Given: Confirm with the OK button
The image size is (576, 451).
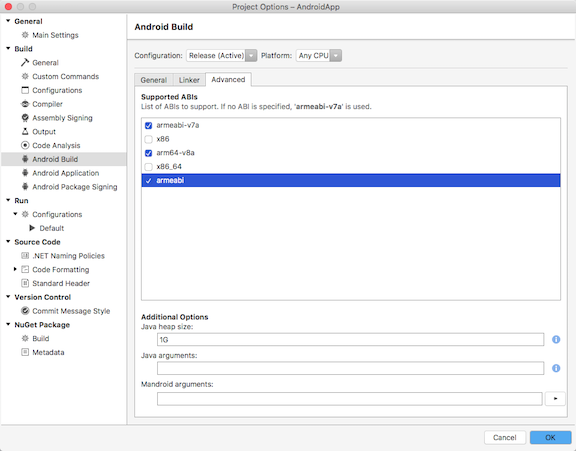Looking at the screenshot, I should [550, 437].
